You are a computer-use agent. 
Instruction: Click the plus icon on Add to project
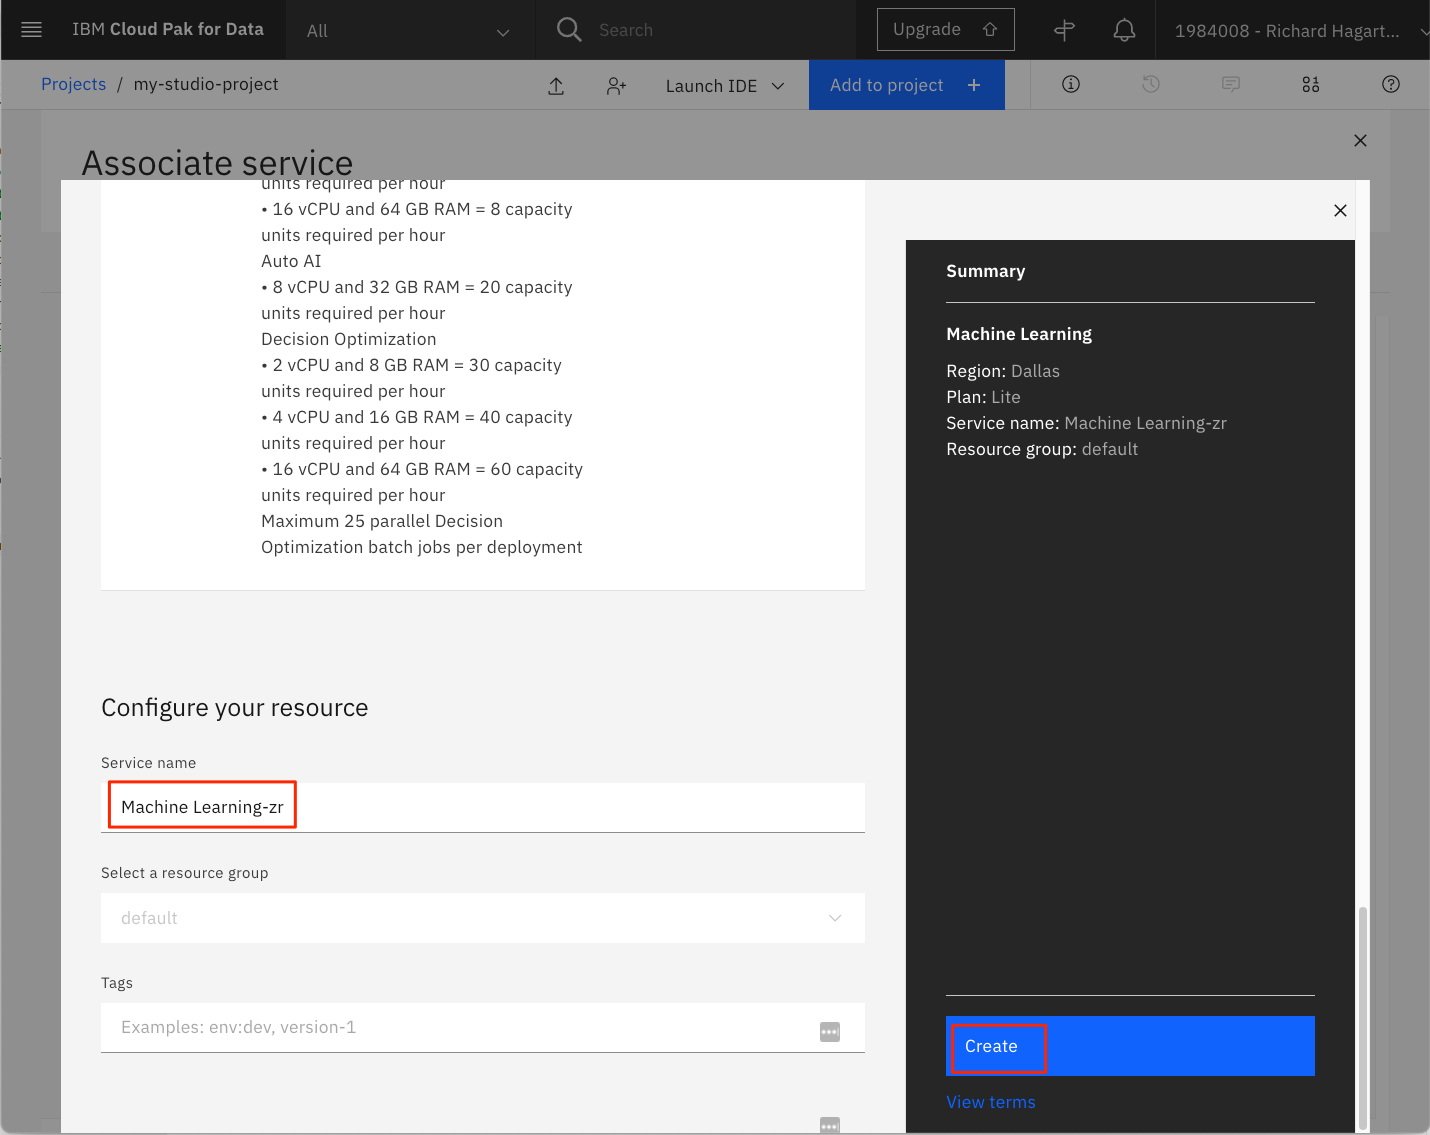pyautogui.click(x=974, y=85)
